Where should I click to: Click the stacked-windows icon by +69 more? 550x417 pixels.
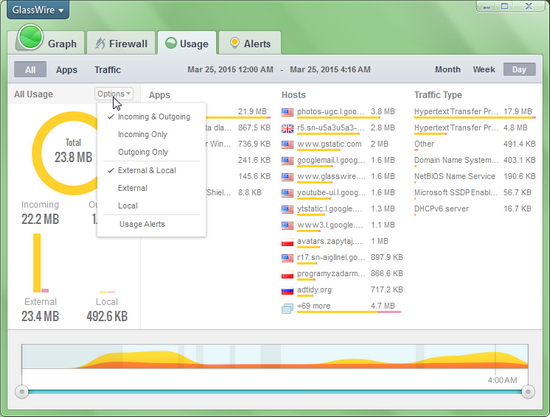click(x=287, y=309)
